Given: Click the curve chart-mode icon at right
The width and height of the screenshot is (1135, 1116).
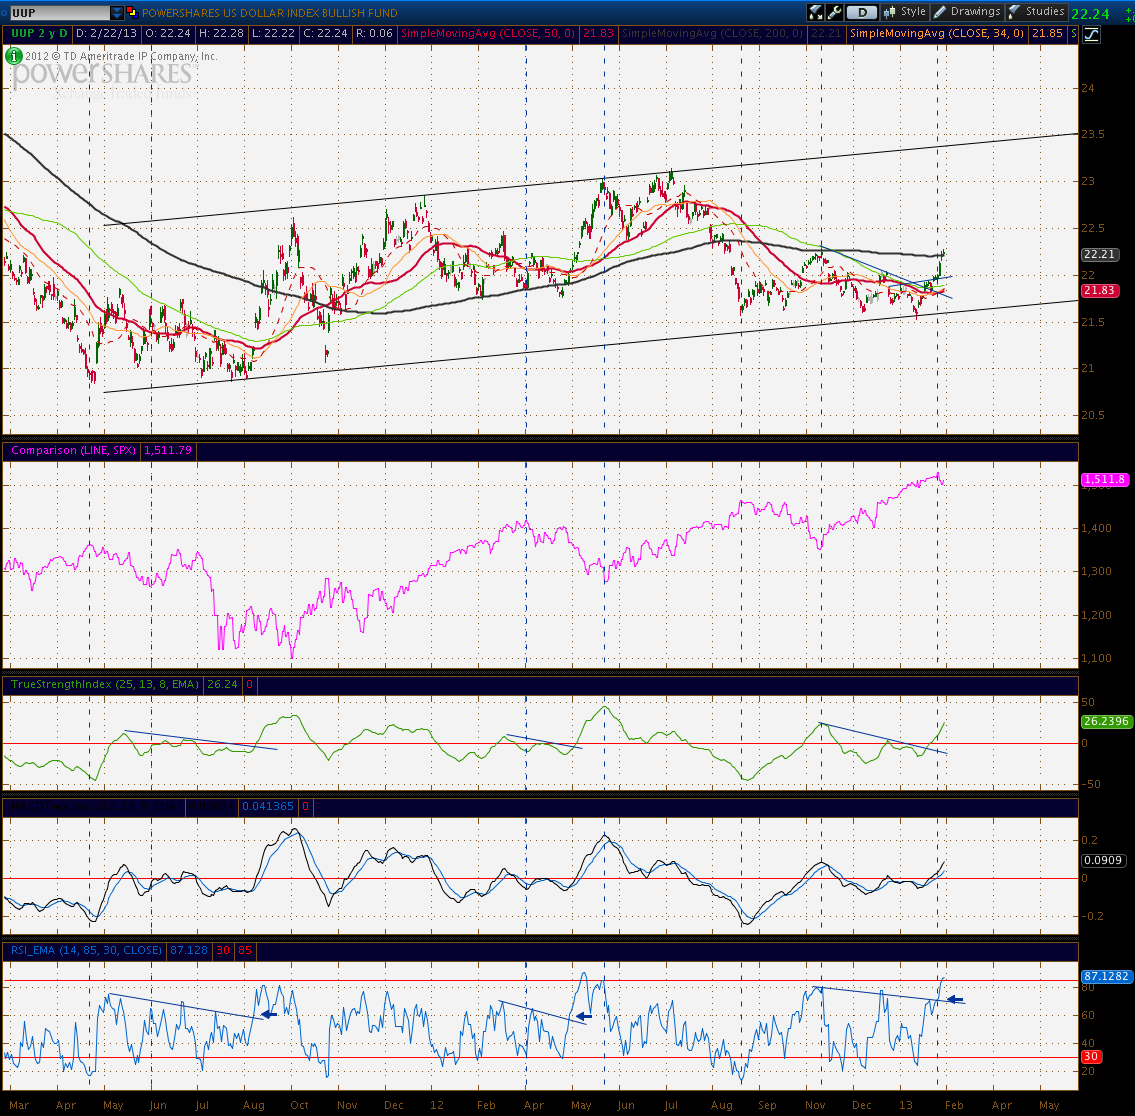Looking at the screenshot, I should coord(1092,34).
